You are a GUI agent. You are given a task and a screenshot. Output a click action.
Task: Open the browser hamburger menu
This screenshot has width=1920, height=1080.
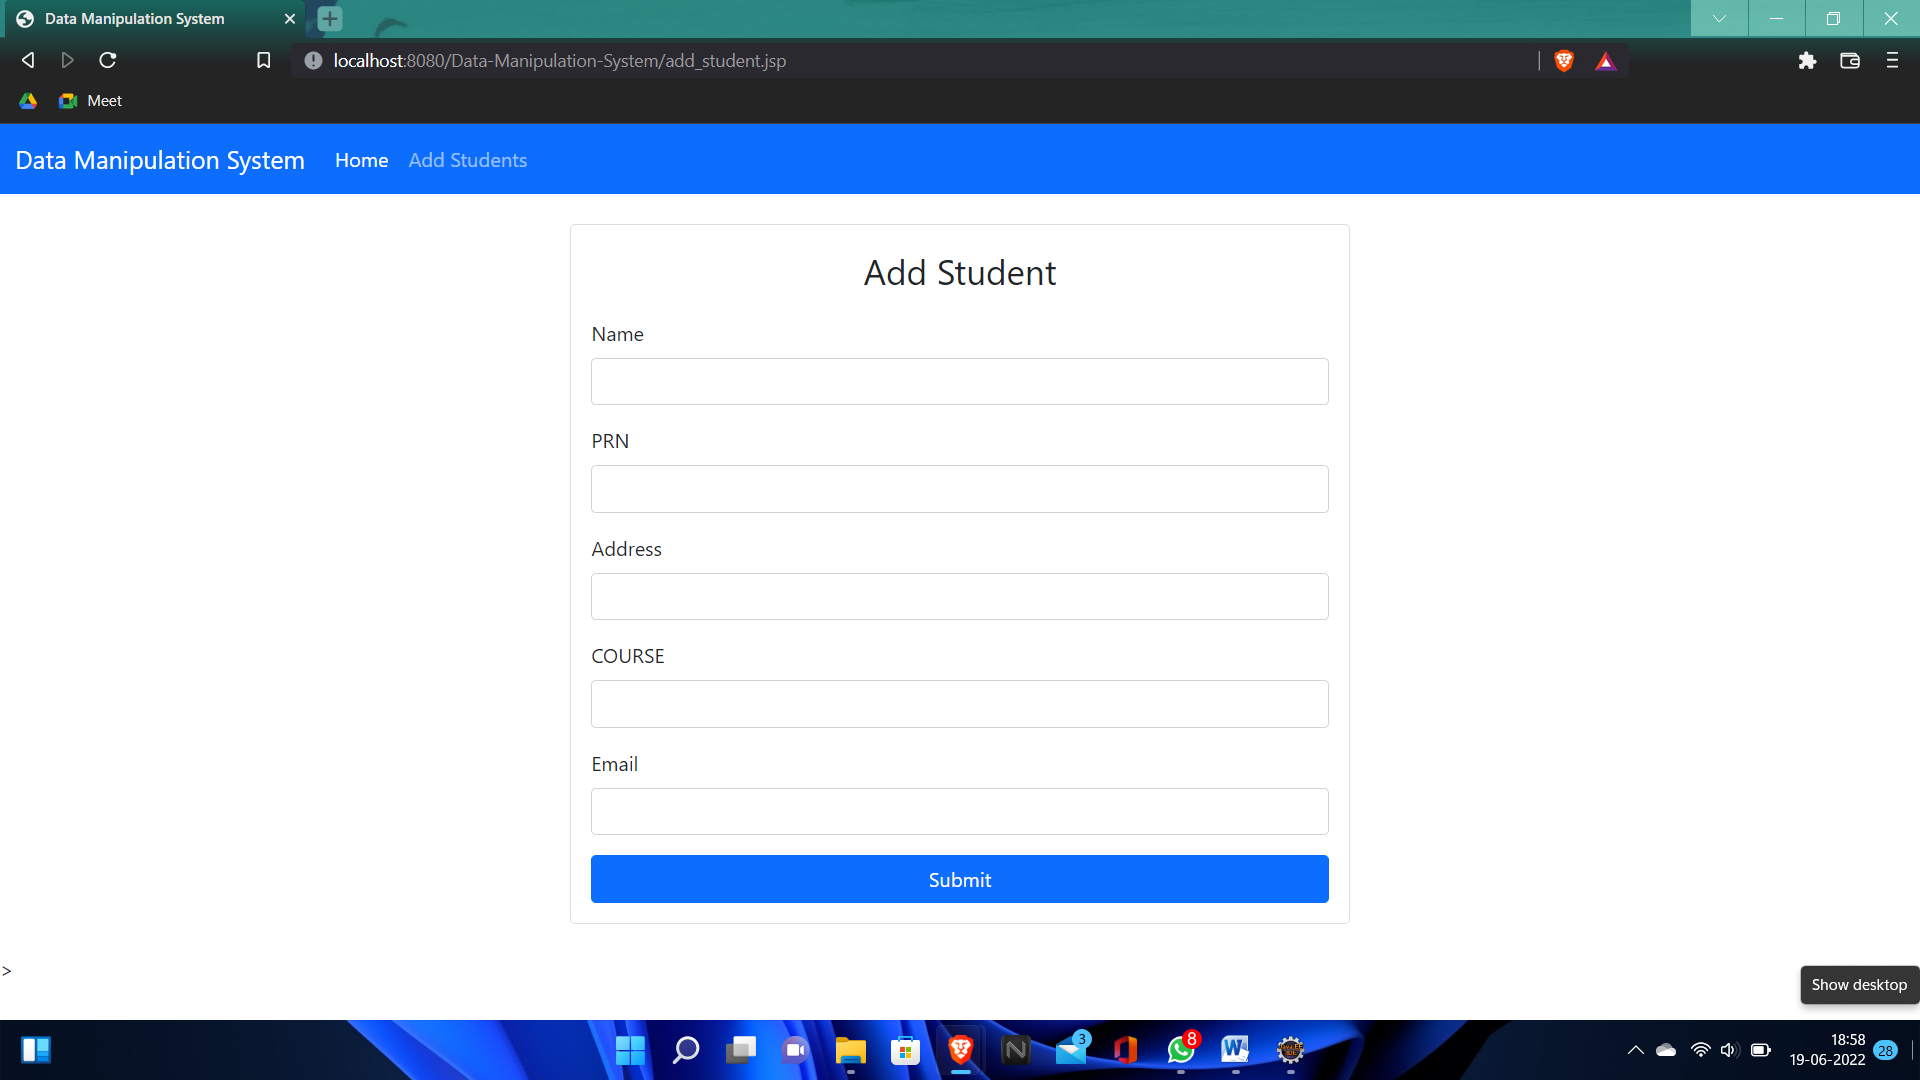tap(1892, 61)
